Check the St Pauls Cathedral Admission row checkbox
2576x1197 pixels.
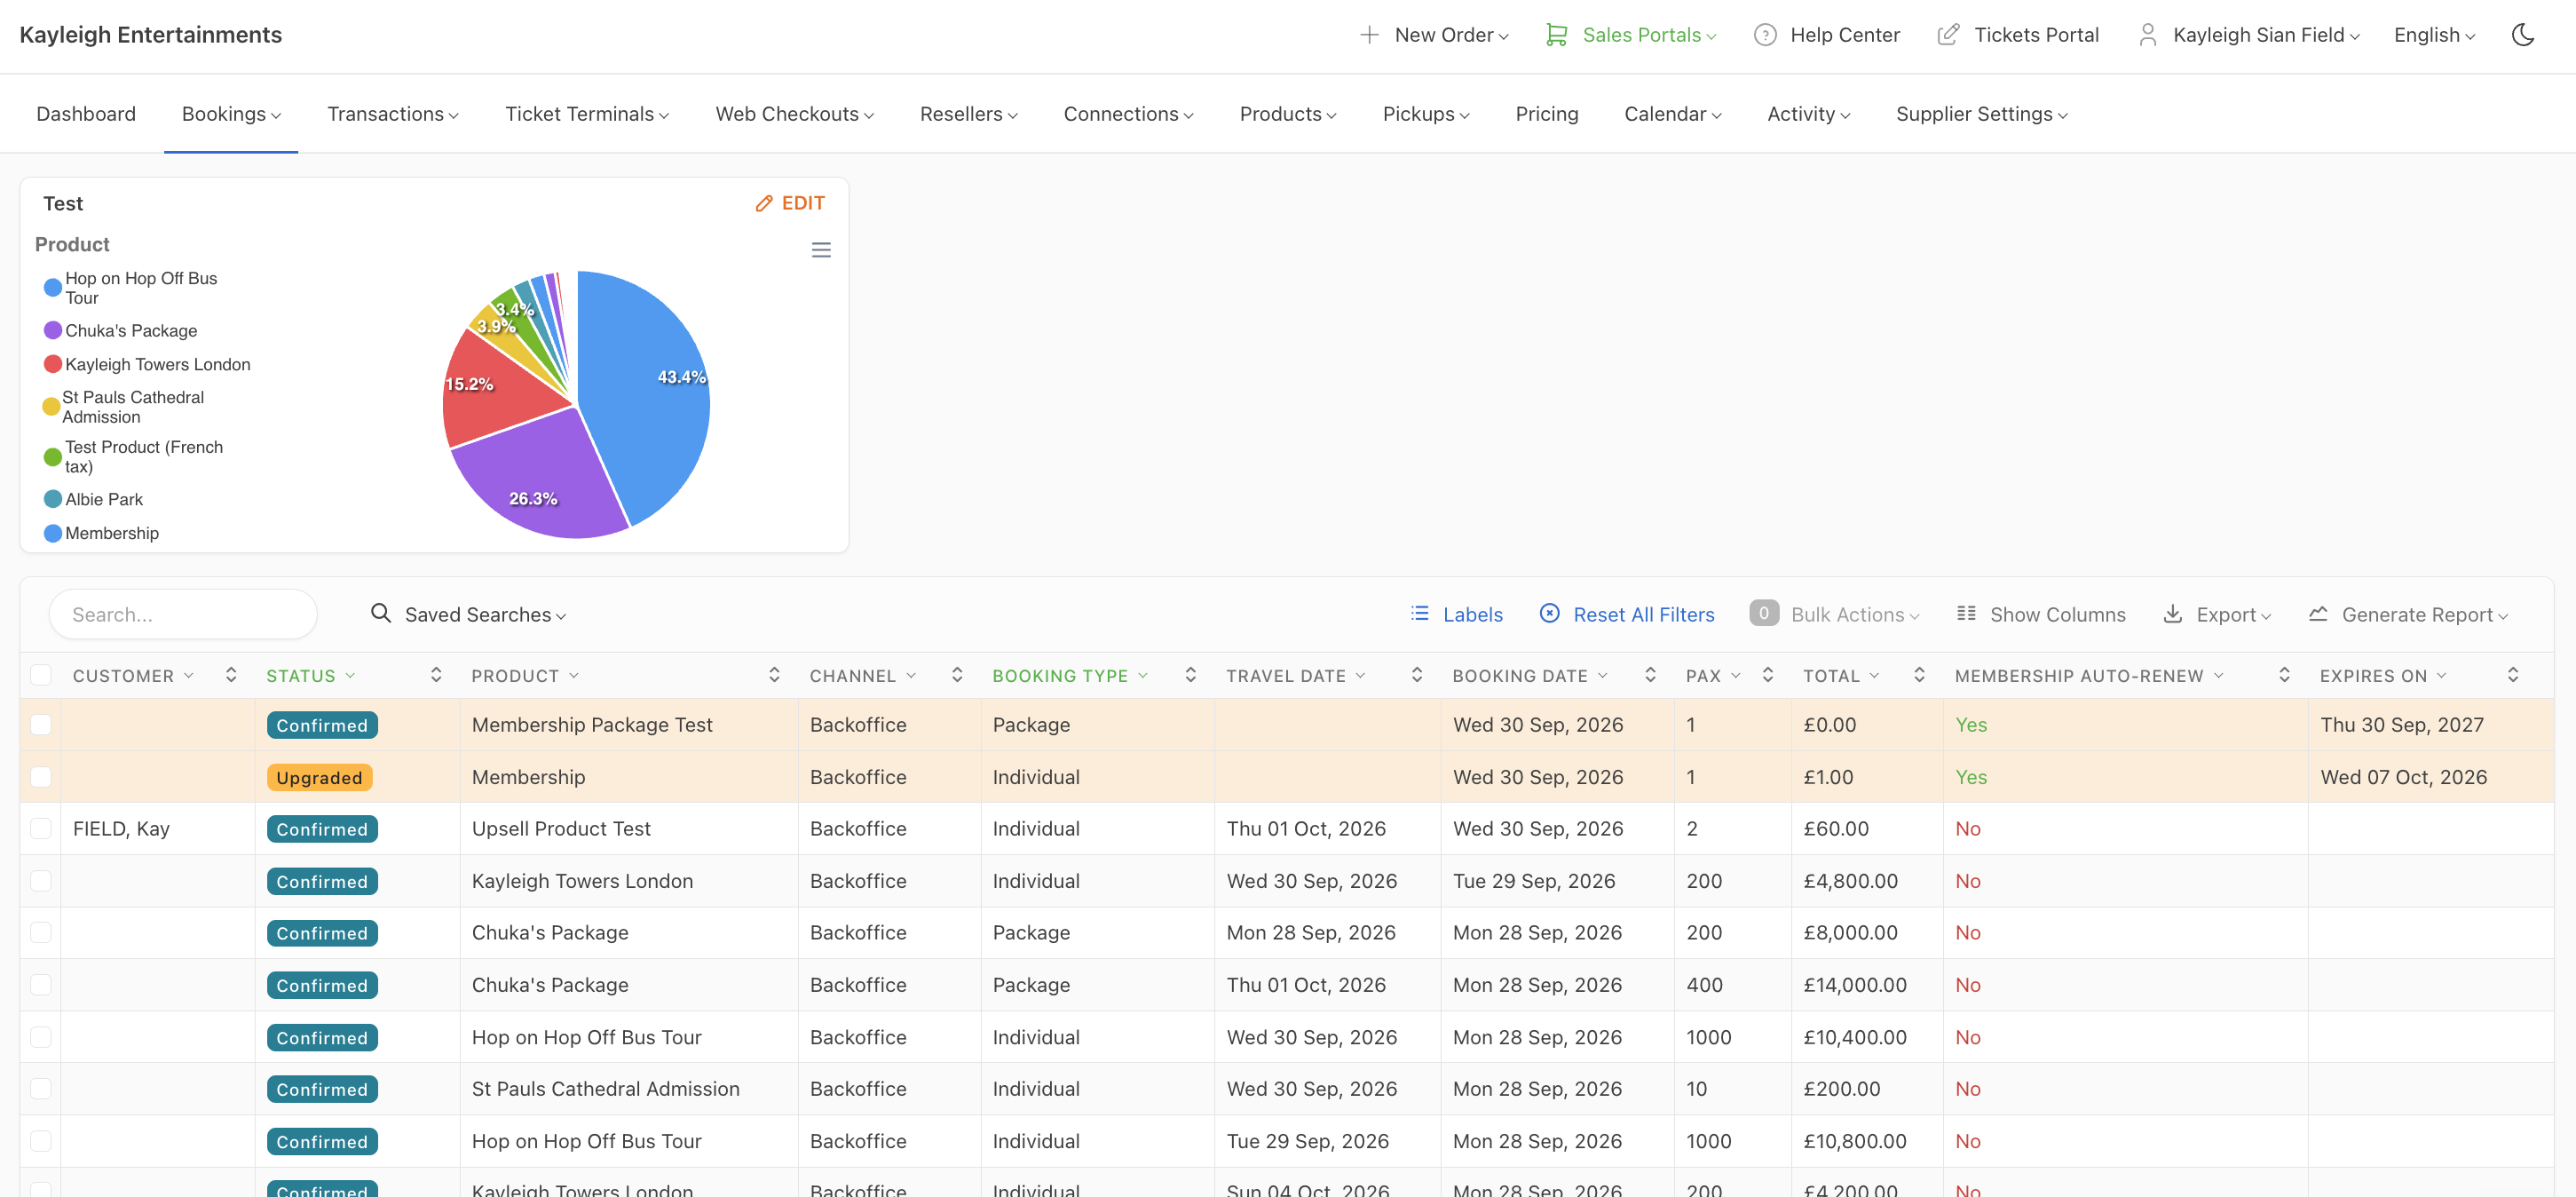click(41, 1088)
